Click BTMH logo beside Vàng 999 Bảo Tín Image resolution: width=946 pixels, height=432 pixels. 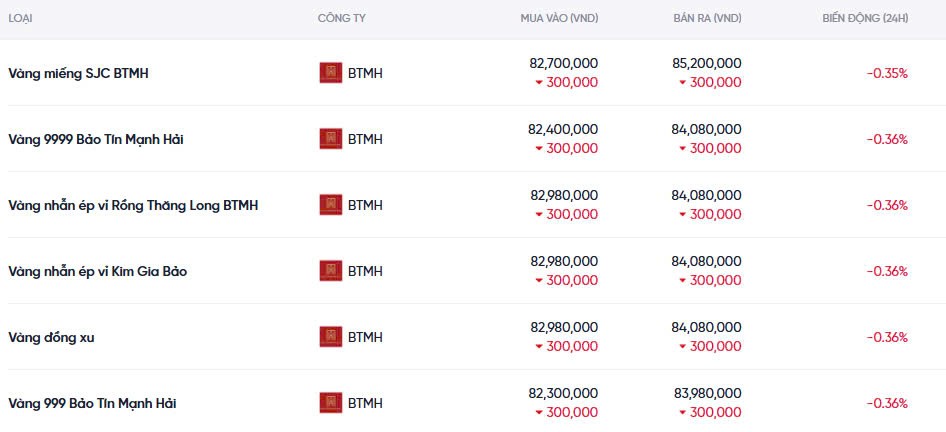point(330,403)
